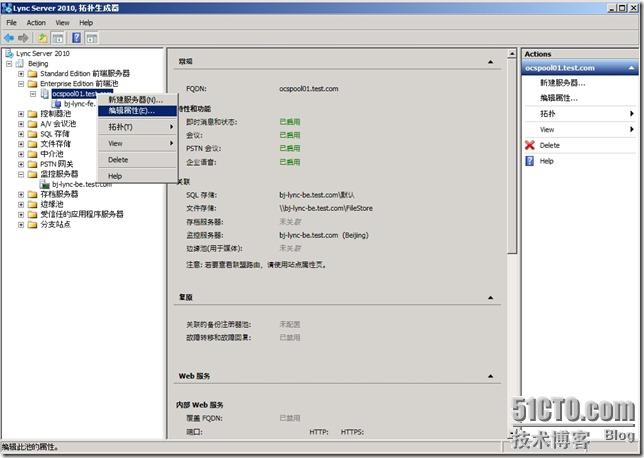Image resolution: width=644 pixels, height=458 pixels.
Task: Click the Beijing site building icon
Action: click(x=19, y=64)
